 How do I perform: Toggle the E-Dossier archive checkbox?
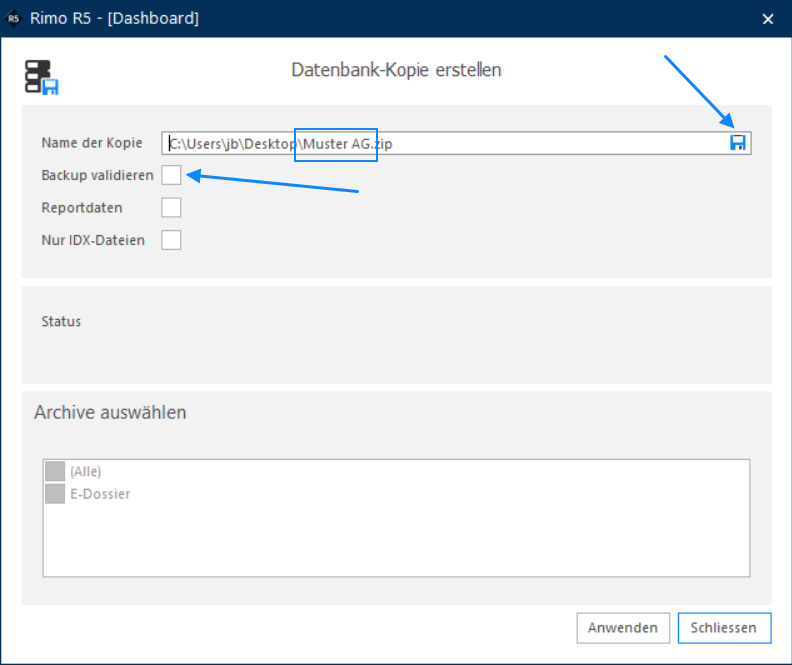[x=55, y=494]
